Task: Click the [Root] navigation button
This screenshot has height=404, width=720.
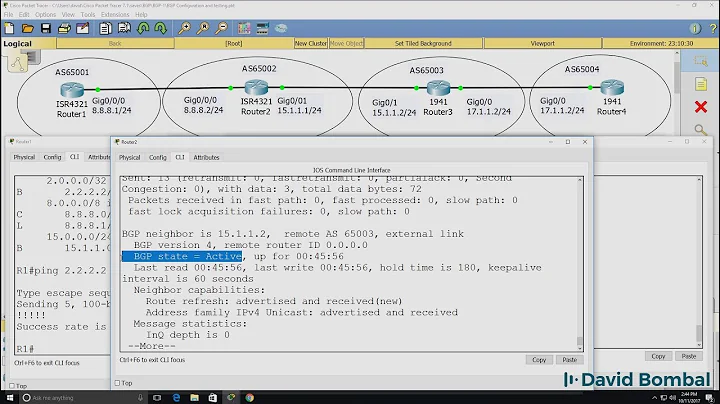Action: (x=234, y=43)
